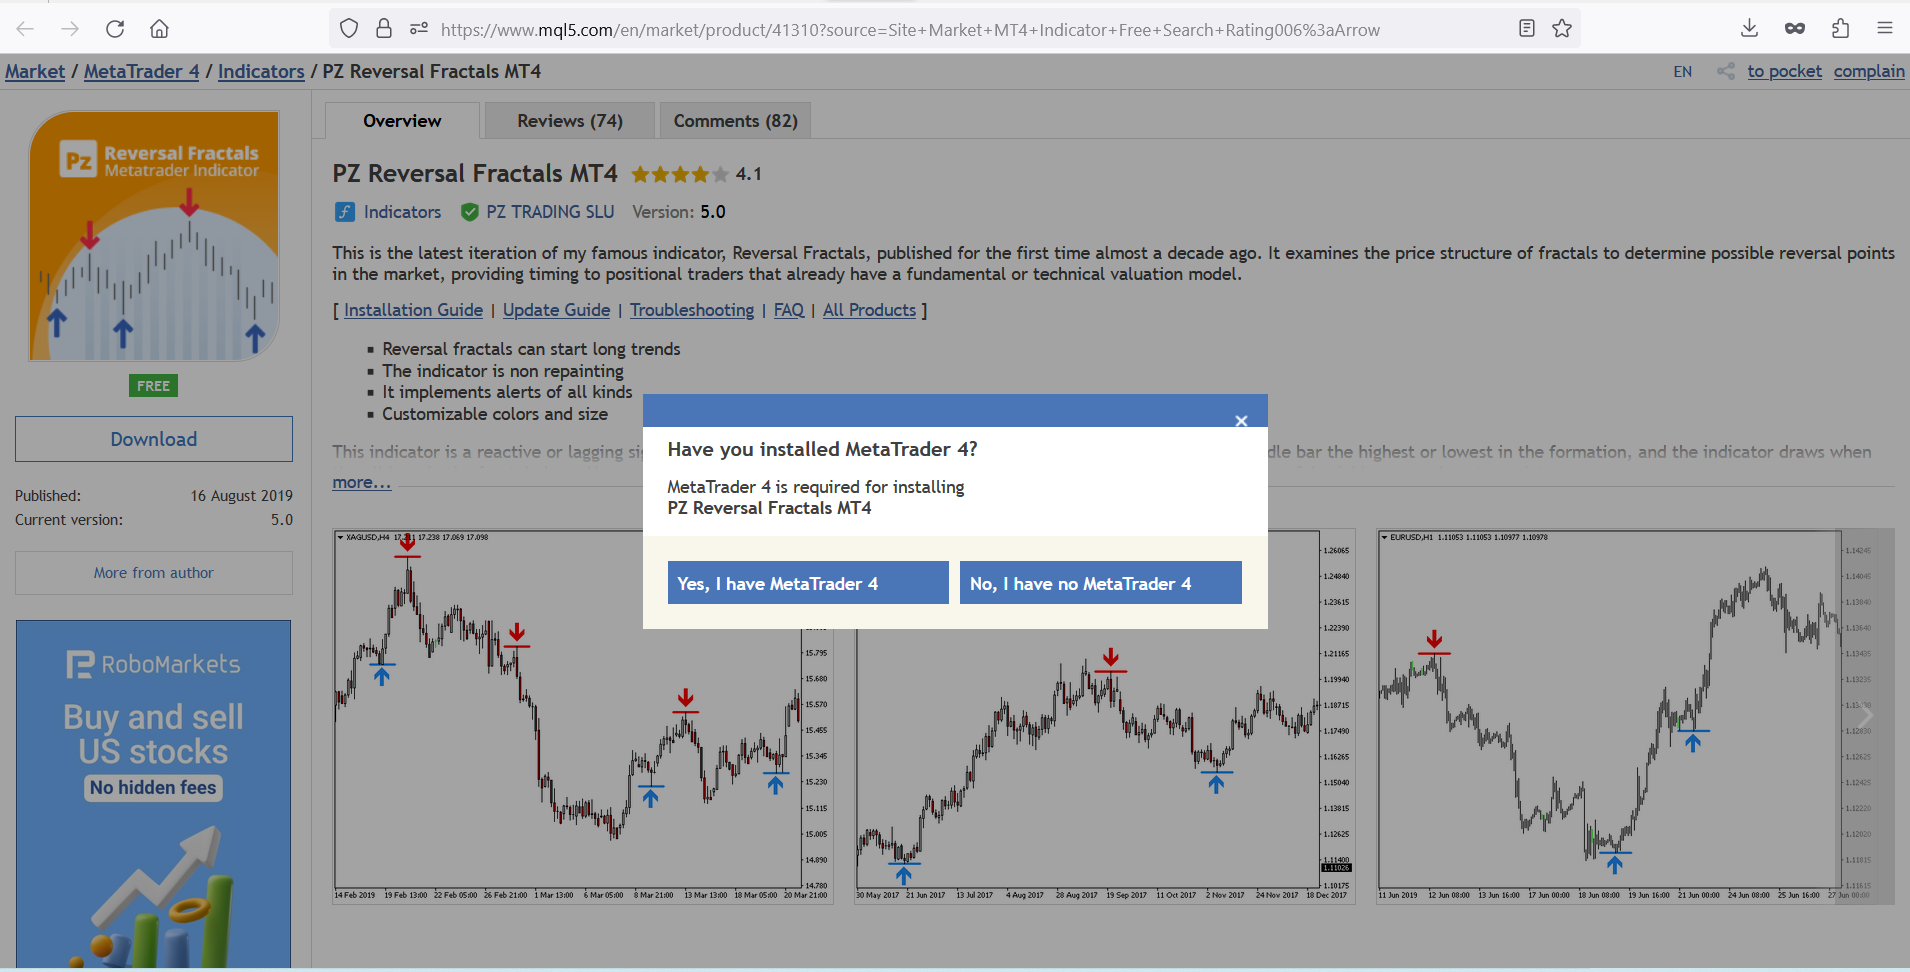Download the PZ Reversal Fractals indicator

(154, 439)
